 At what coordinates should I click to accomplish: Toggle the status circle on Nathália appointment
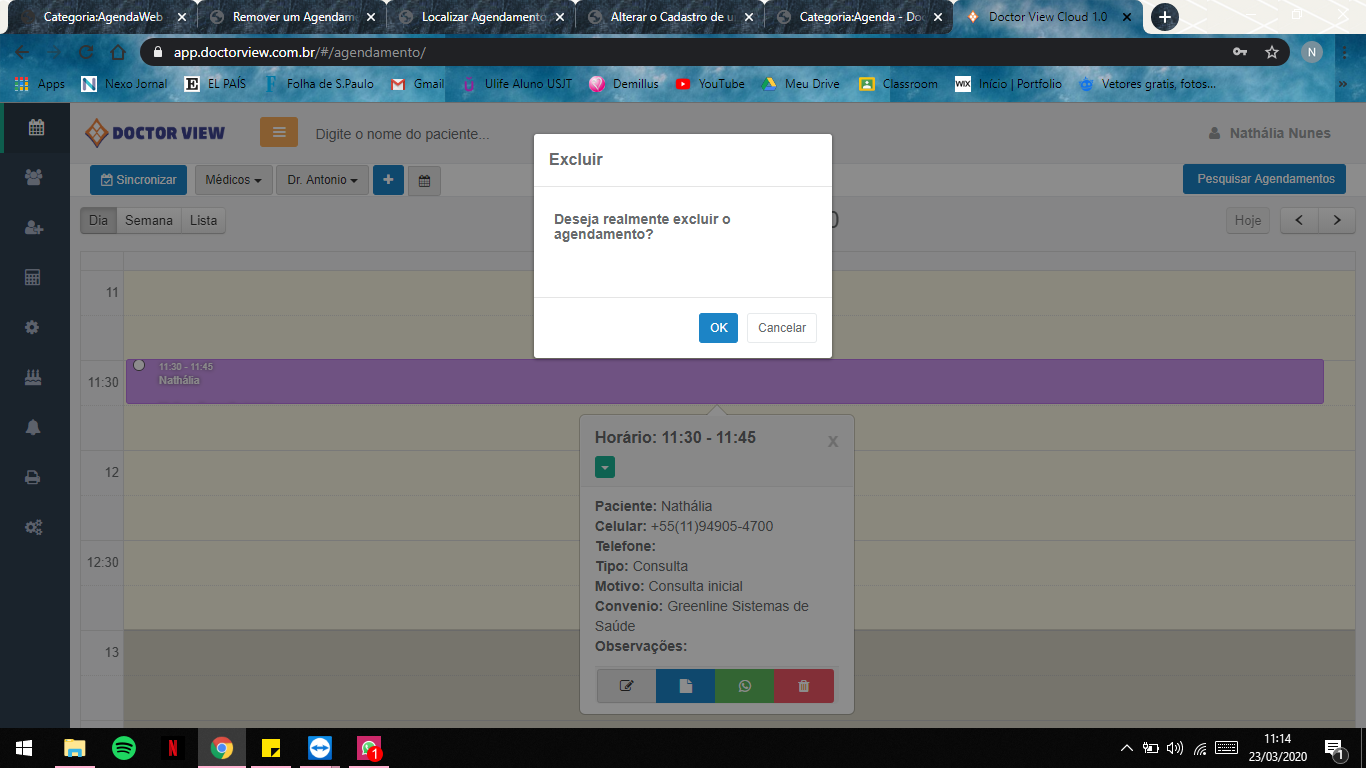click(139, 365)
